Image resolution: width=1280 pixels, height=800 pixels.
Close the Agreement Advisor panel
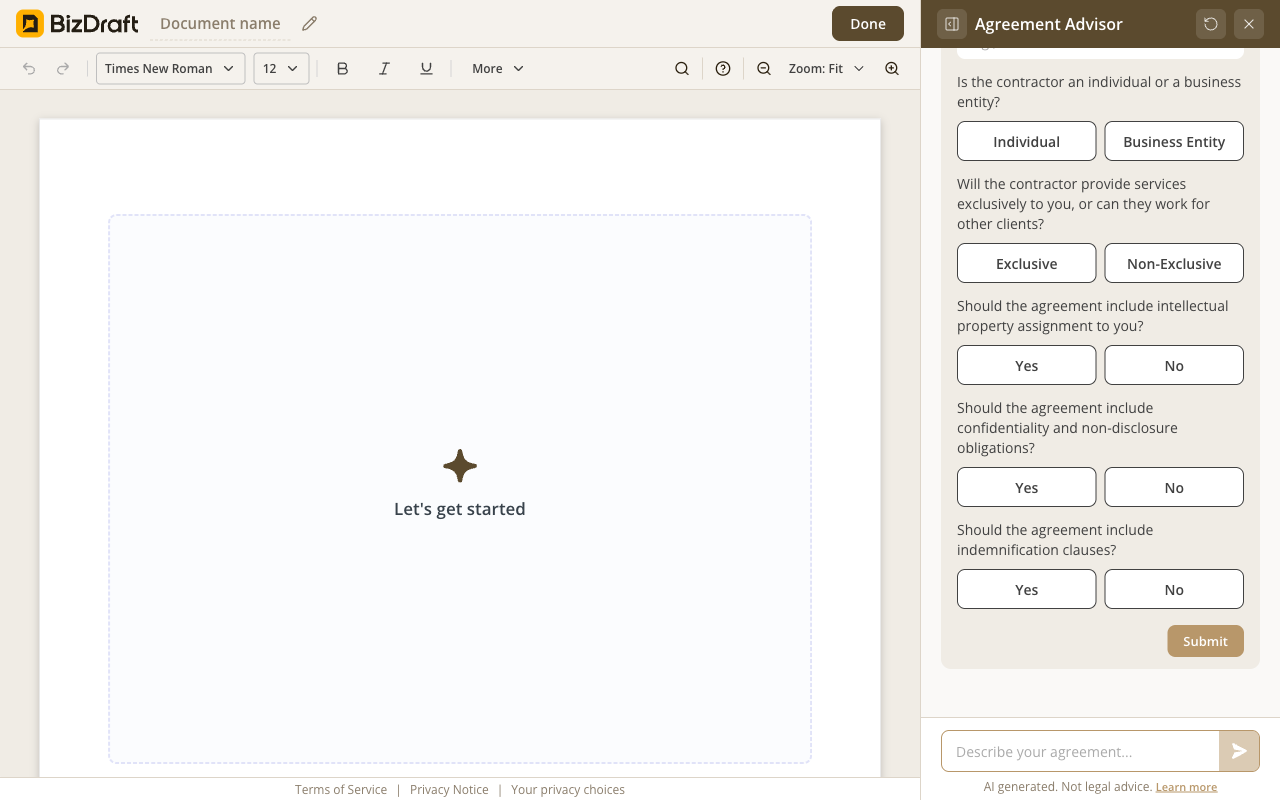(1249, 24)
